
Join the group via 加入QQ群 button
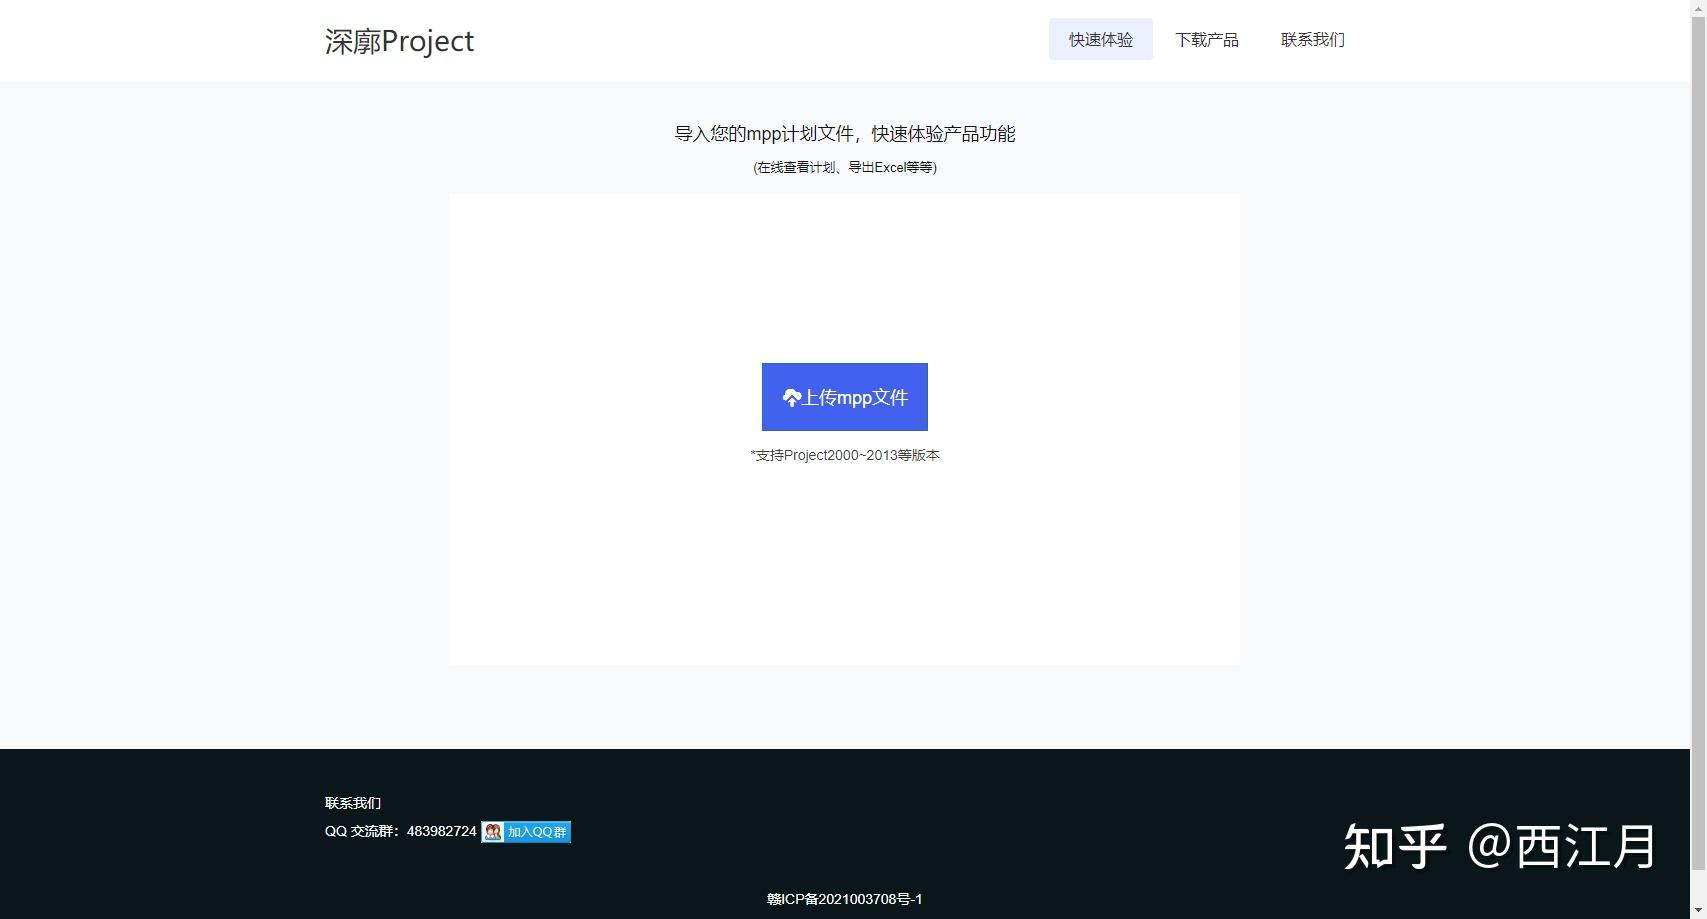point(526,832)
